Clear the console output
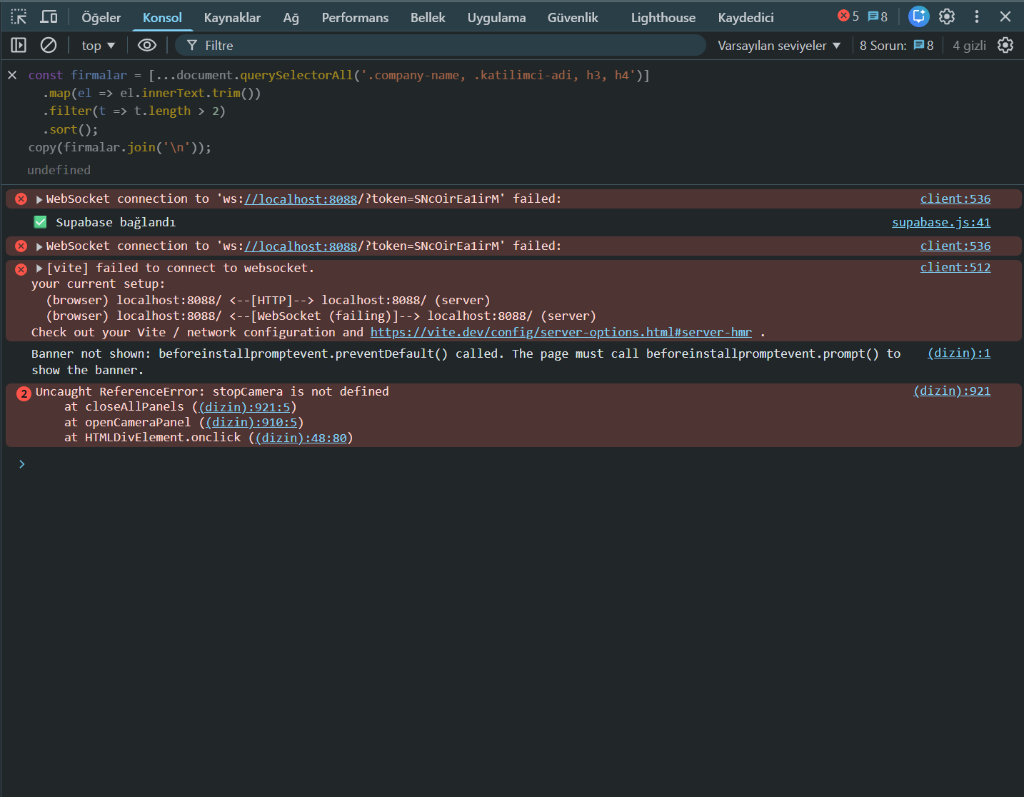1024x797 pixels. (48, 45)
